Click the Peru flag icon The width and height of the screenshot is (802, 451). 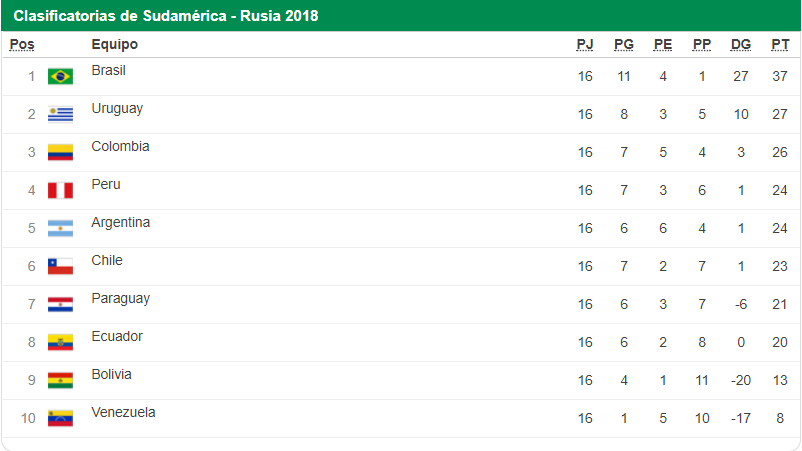point(60,190)
